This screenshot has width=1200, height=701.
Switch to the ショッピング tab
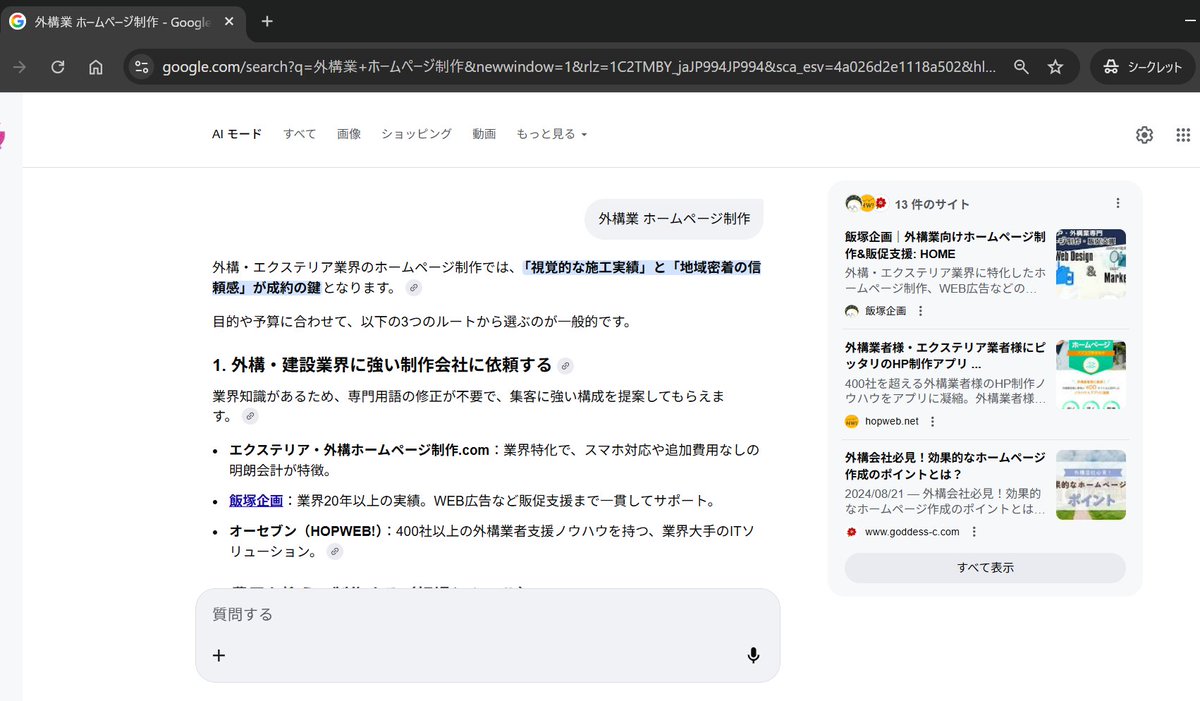[416, 134]
